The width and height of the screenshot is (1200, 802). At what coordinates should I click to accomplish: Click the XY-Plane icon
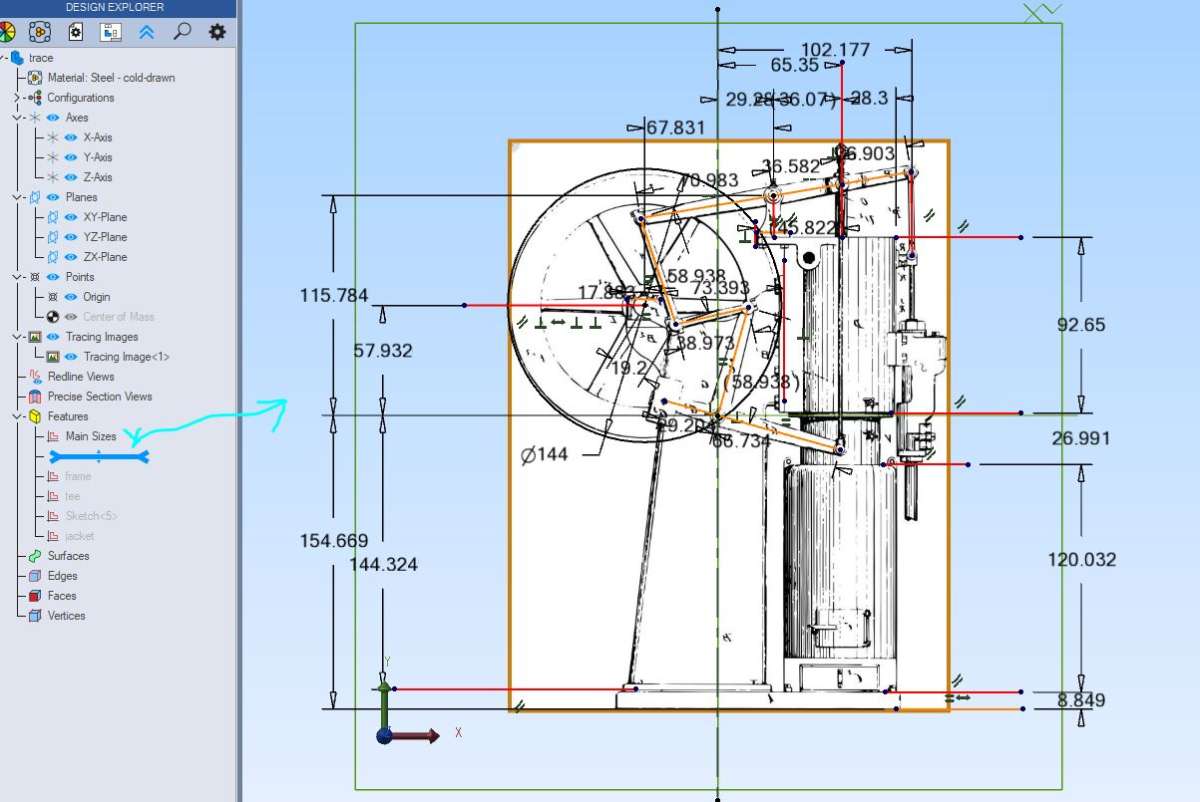coord(53,217)
